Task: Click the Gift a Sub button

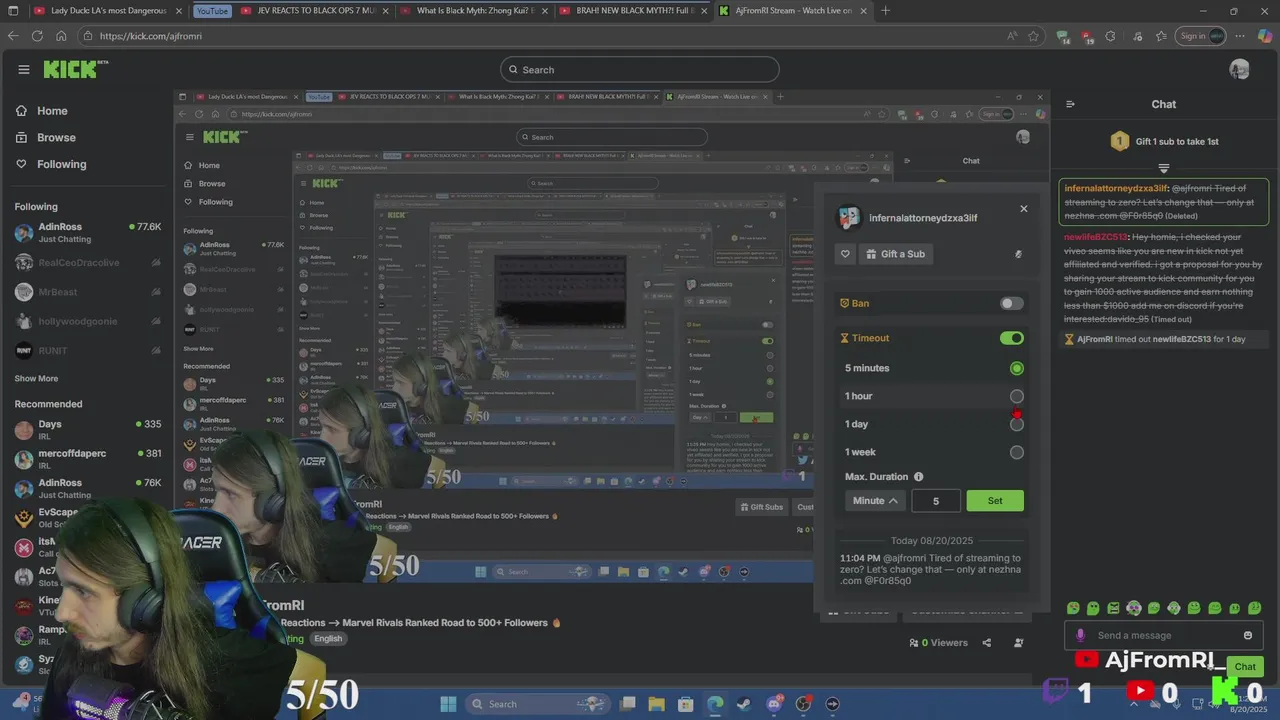Action: [x=896, y=254]
